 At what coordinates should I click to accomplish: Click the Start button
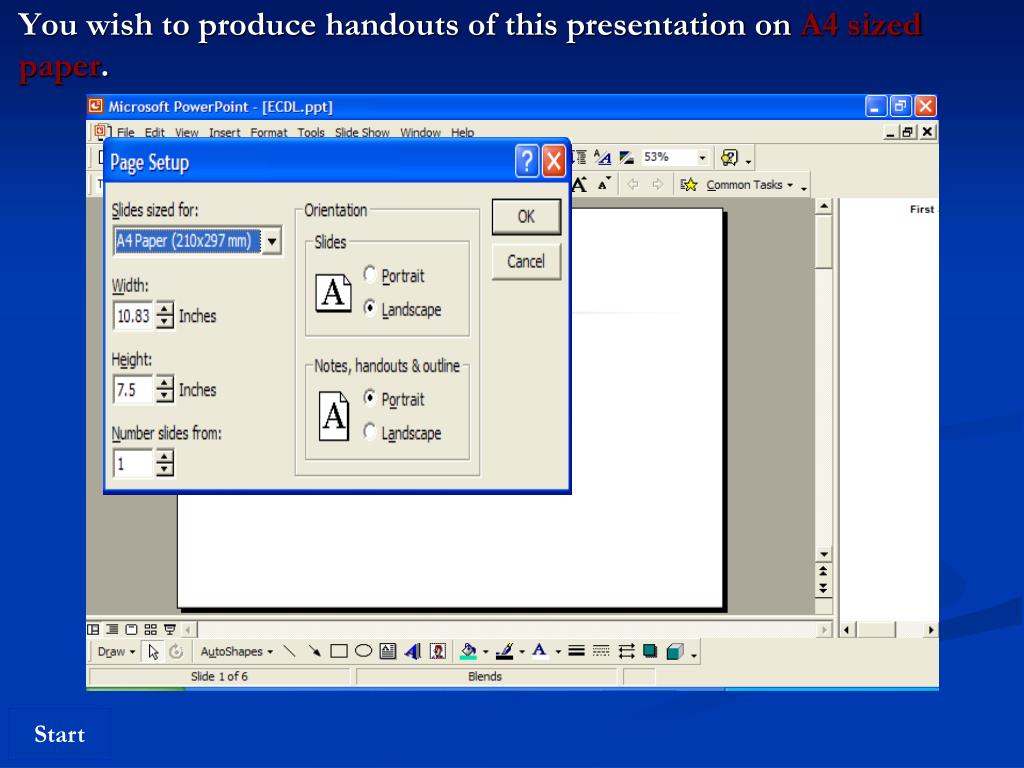tap(59, 734)
